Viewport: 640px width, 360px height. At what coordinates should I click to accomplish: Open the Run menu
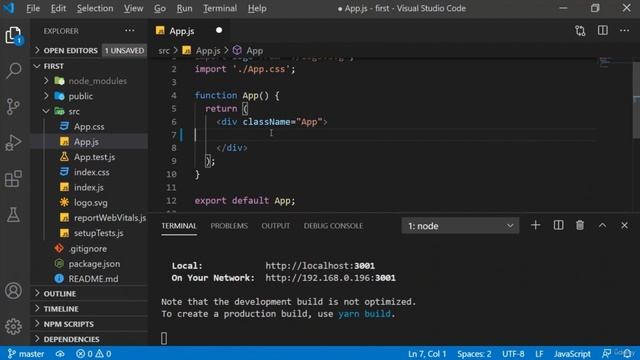(x=184, y=8)
